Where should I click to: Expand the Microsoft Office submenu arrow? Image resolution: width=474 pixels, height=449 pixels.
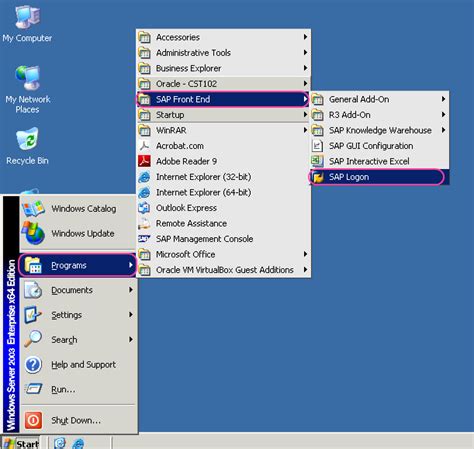pyautogui.click(x=305, y=254)
